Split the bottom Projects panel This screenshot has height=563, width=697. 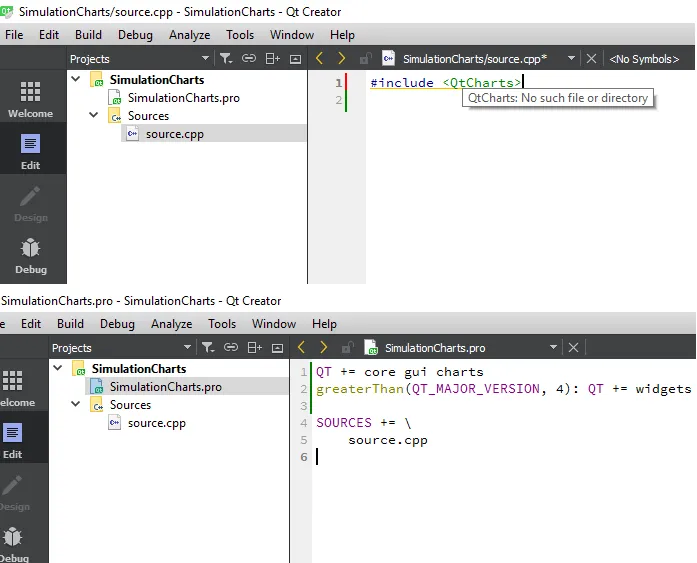pyautogui.click(x=254, y=347)
